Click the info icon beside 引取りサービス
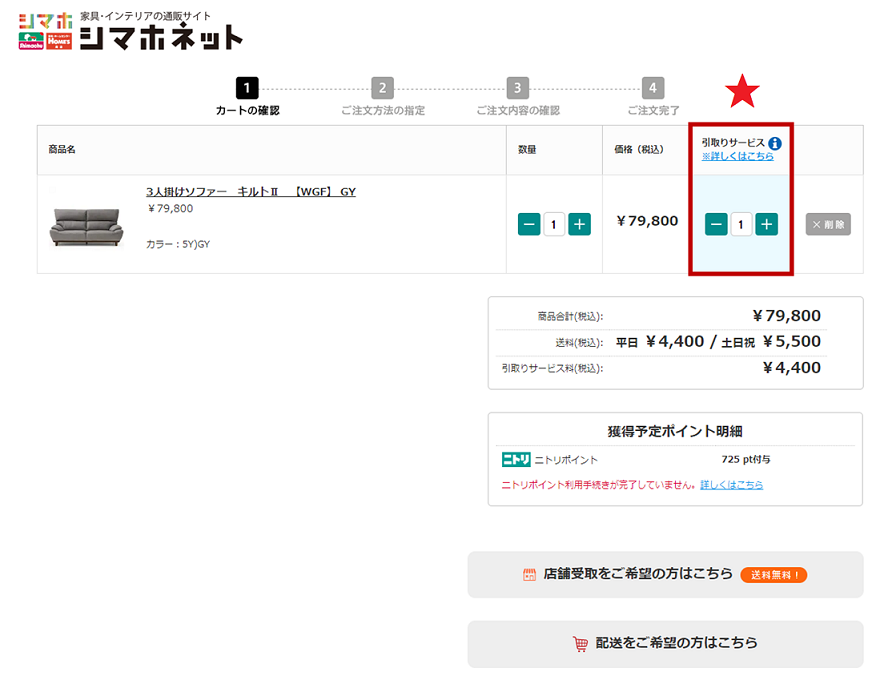Viewport: 880px width, 680px height. (x=775, y=143)
